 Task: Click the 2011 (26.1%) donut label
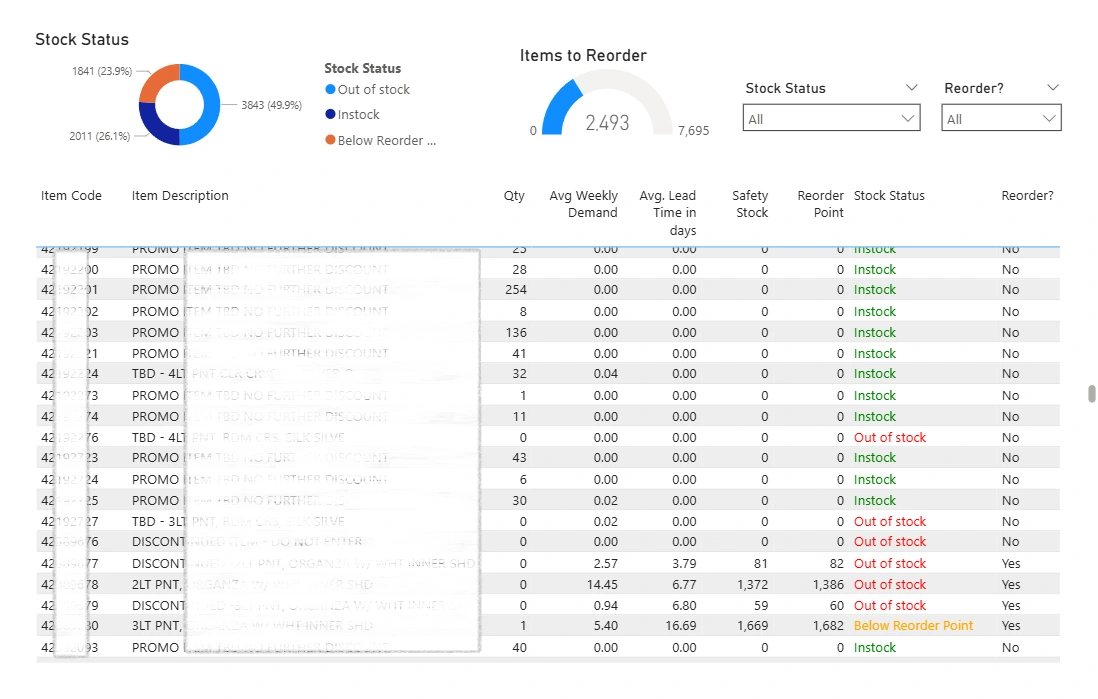[x=99, y=136]
